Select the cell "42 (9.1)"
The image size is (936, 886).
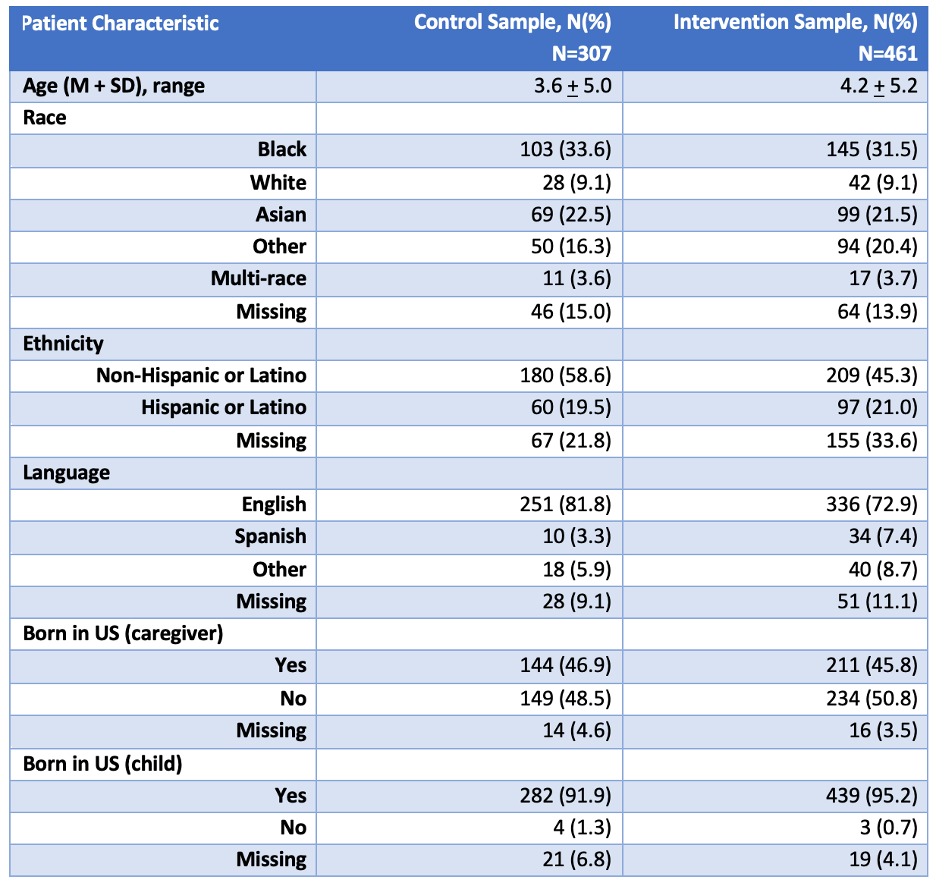pos(883,183)
